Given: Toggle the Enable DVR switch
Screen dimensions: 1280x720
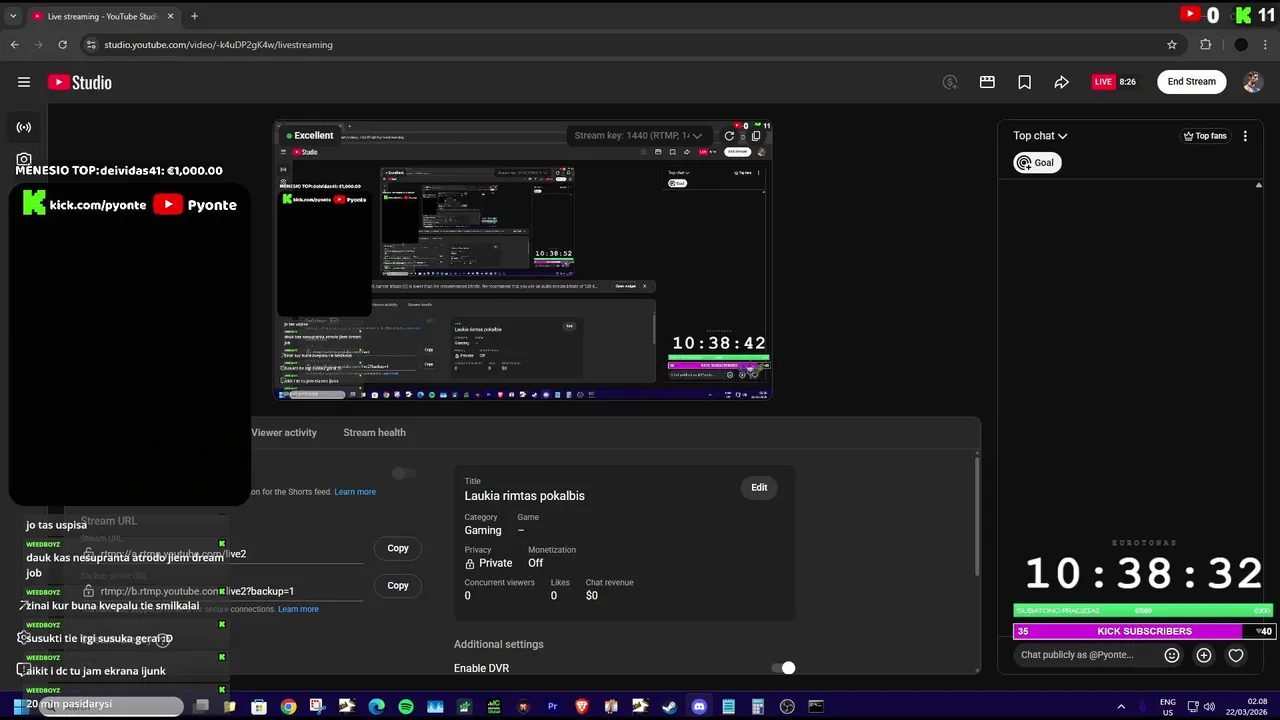Looking at the screenshot, I should click(x=783, y=668).
